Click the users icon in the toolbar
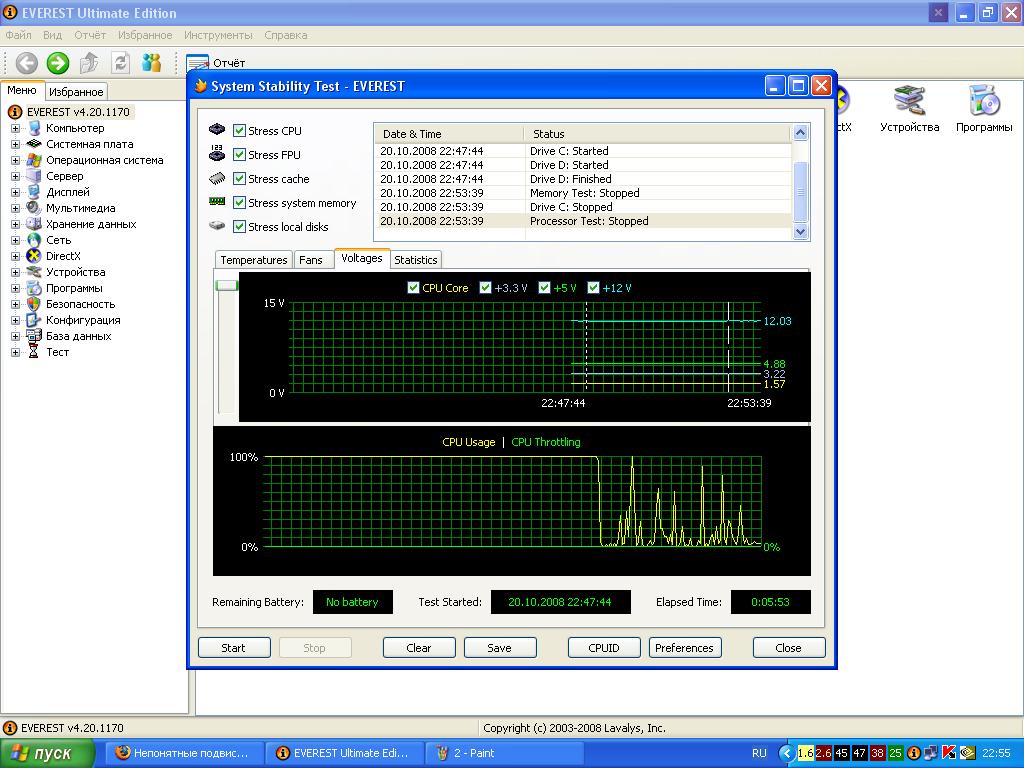This screenshot has height=768, width=1024. tap(152, 63)
